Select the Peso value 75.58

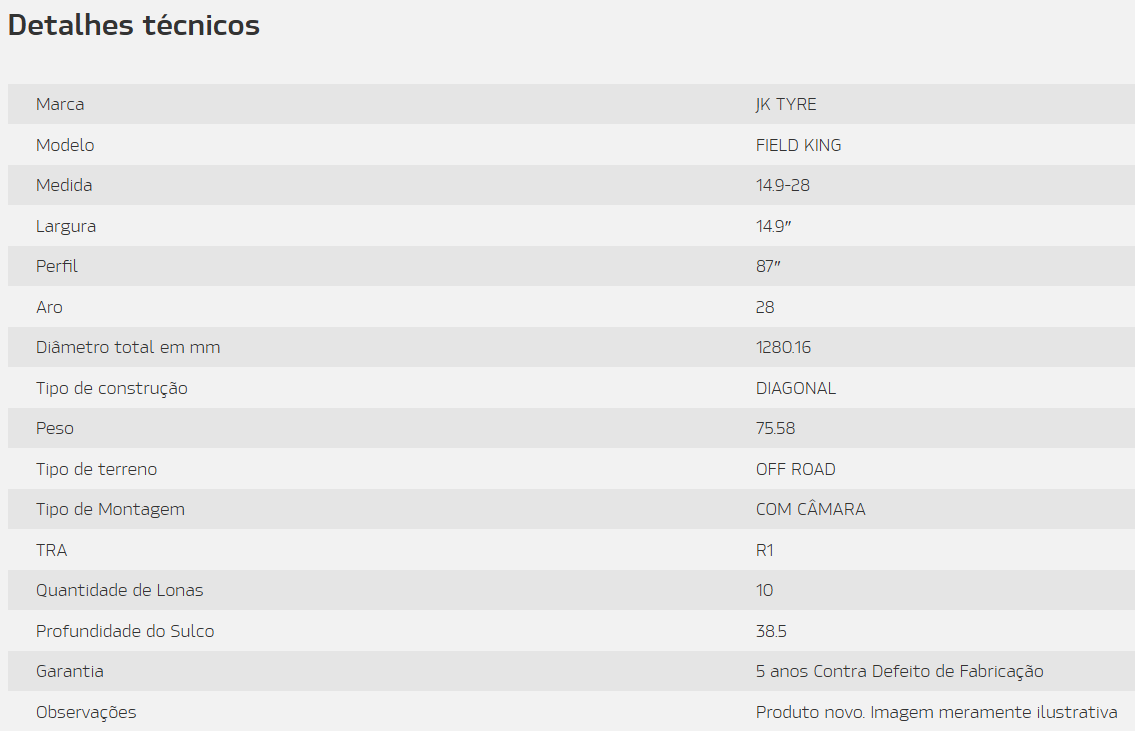point(775,428)
